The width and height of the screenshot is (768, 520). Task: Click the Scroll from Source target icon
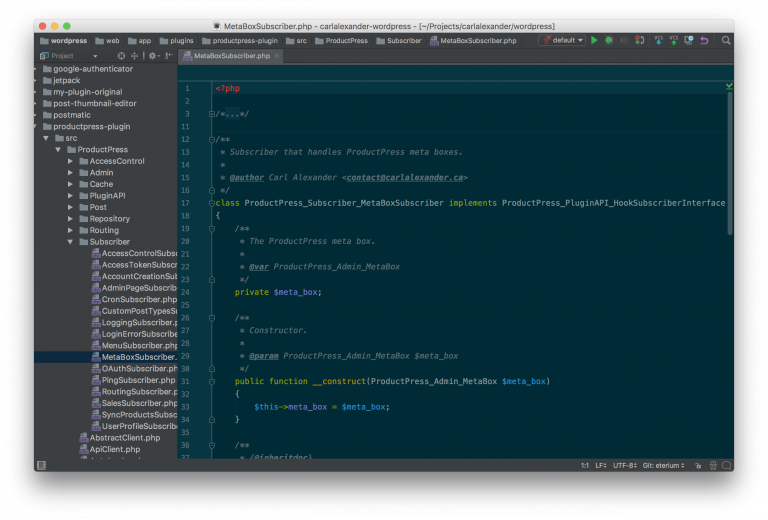coord(121,56)
